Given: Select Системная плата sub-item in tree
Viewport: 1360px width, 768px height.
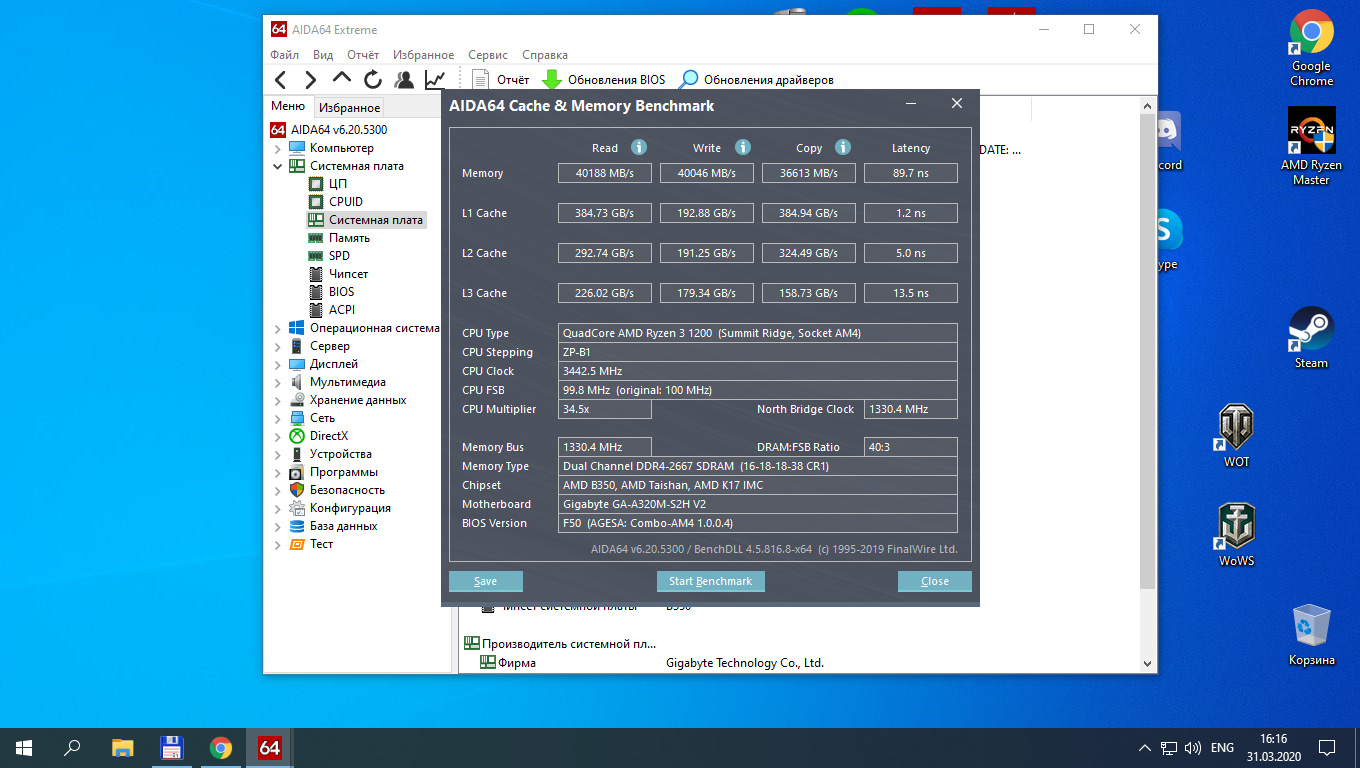Looking at the screenshot, I should [366, 220].
